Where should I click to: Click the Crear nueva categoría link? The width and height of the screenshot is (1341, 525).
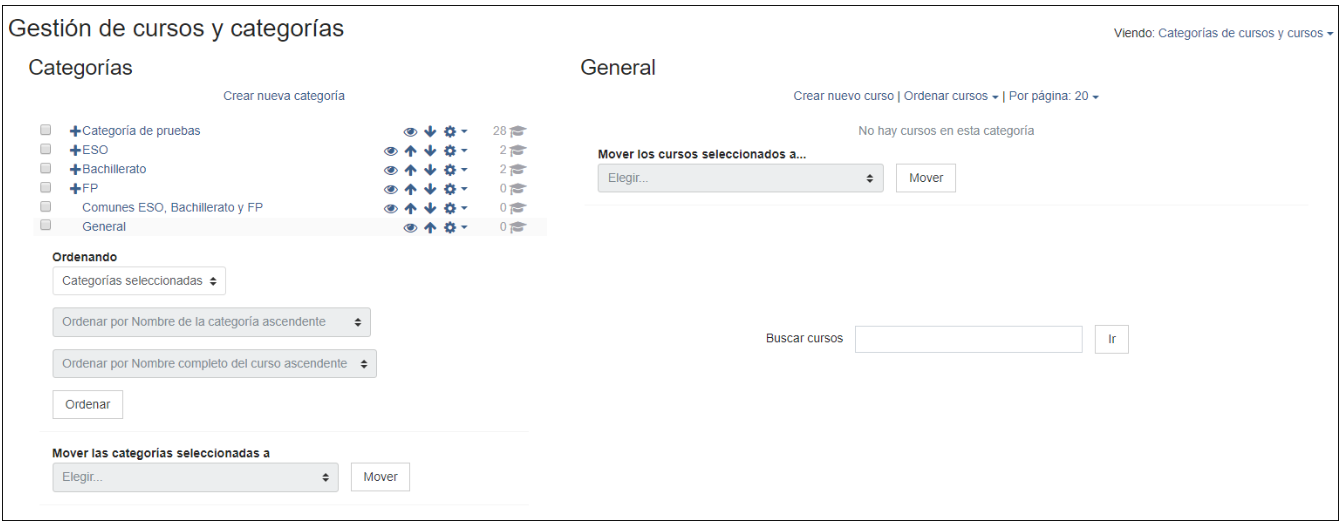click(284, 96)
